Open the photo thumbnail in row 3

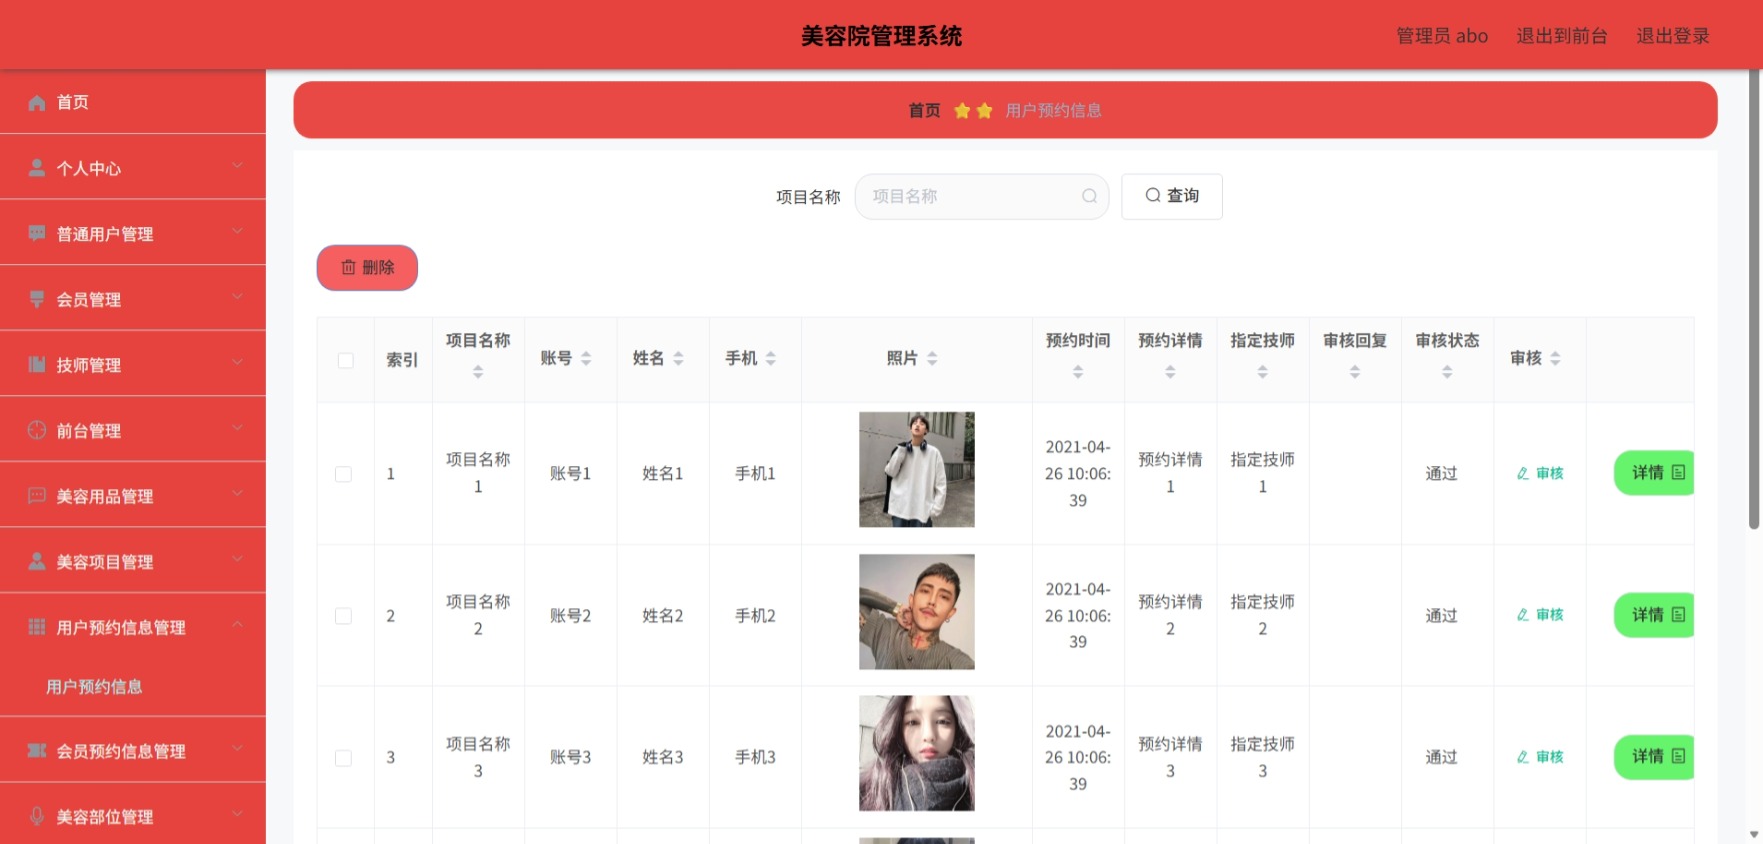pos(917,753)
